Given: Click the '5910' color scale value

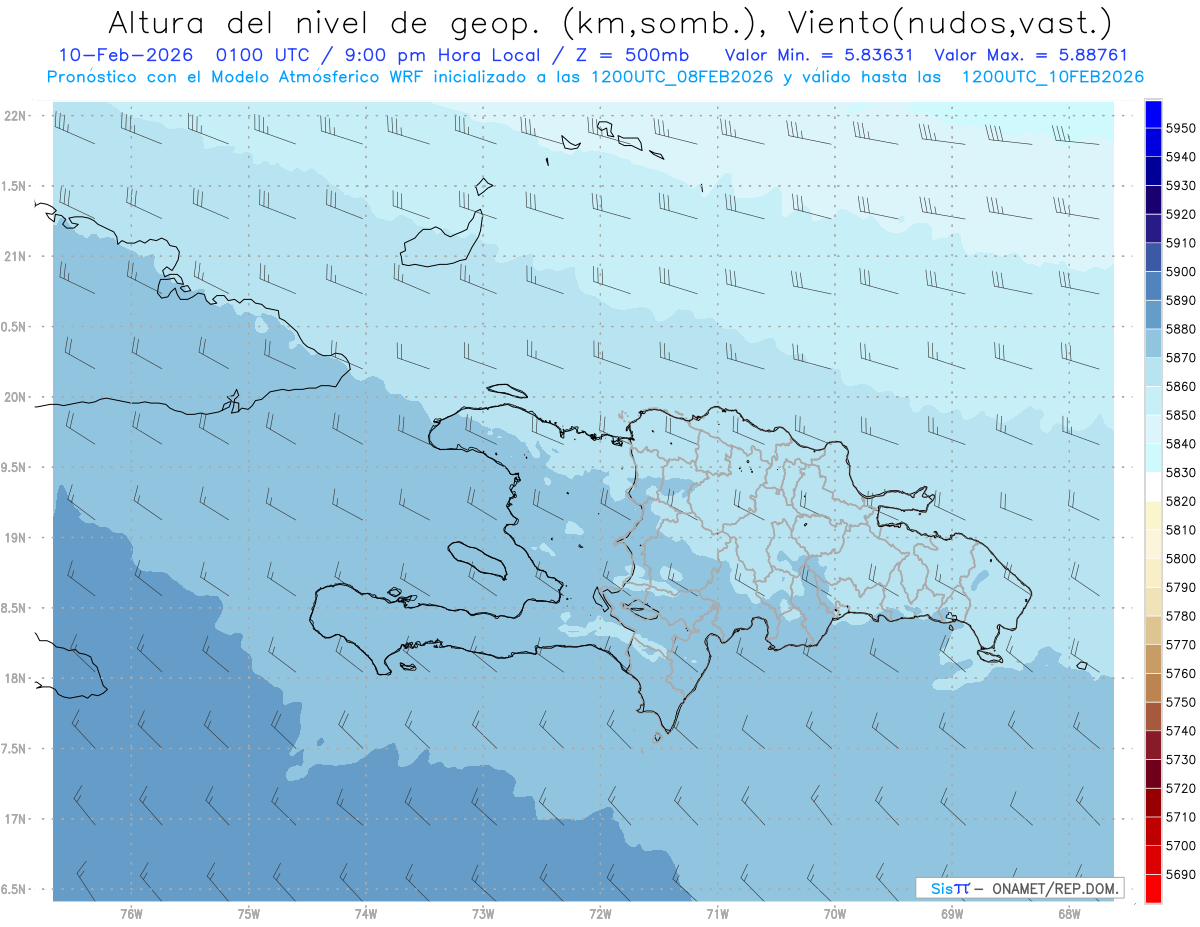Looking at the screenshot, I should point(1181,243).
